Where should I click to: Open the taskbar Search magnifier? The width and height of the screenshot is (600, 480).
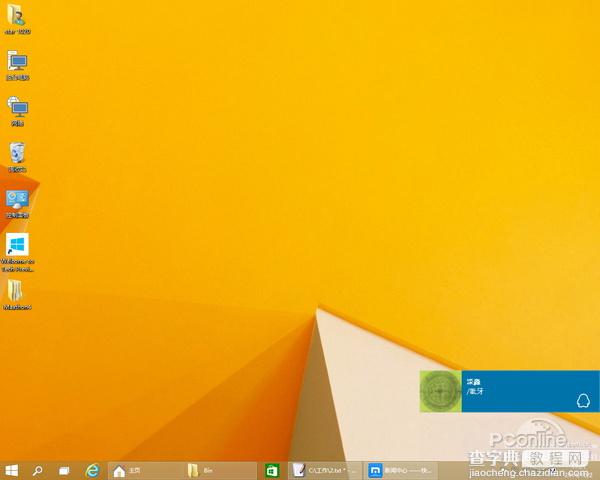[x=37, y=470]
